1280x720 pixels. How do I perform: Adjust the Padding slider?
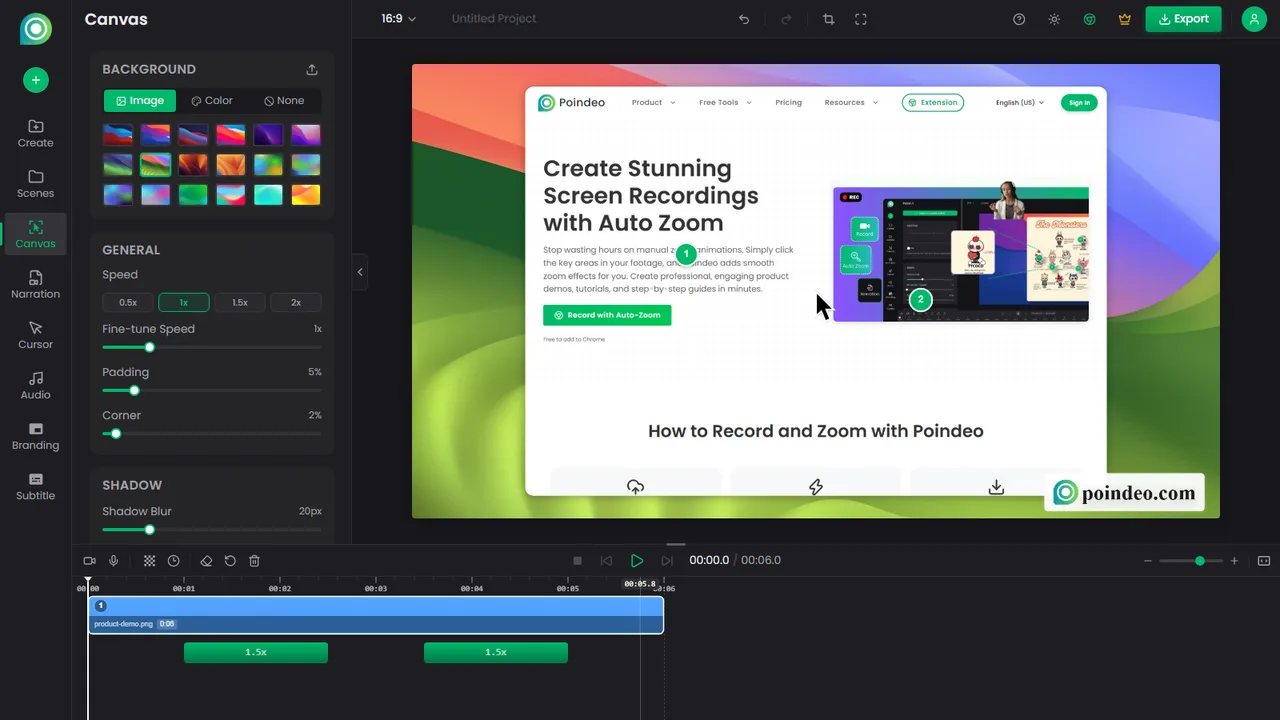tap(212, 391)
